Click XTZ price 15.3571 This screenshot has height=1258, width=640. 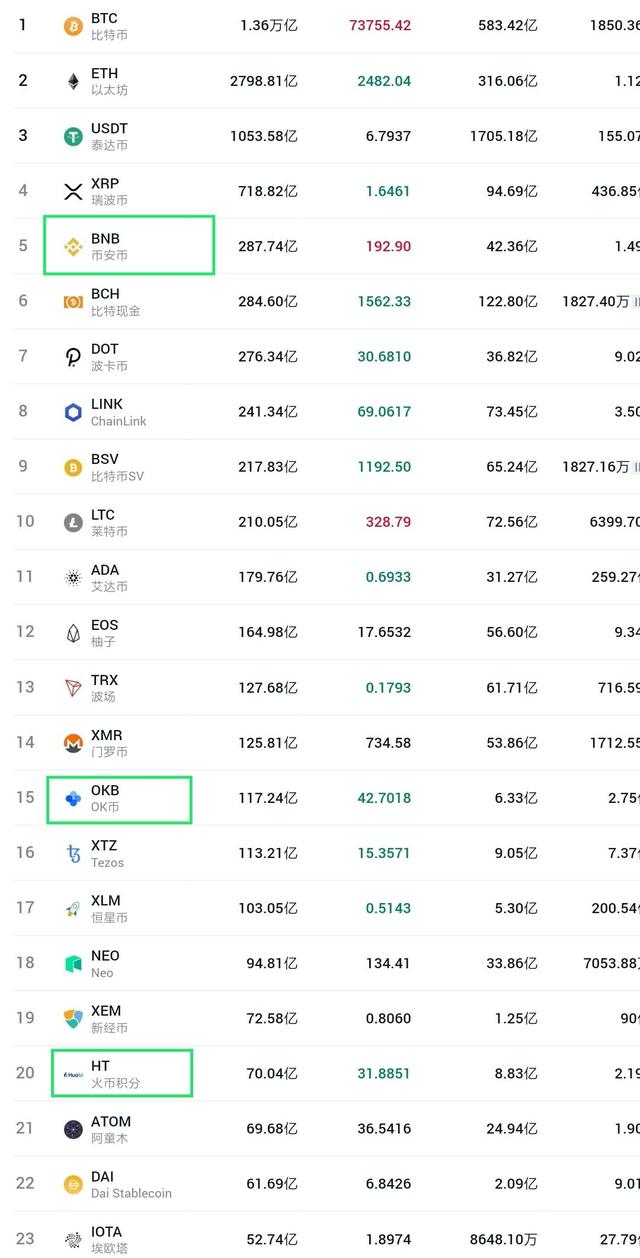(x=384, y=853)
